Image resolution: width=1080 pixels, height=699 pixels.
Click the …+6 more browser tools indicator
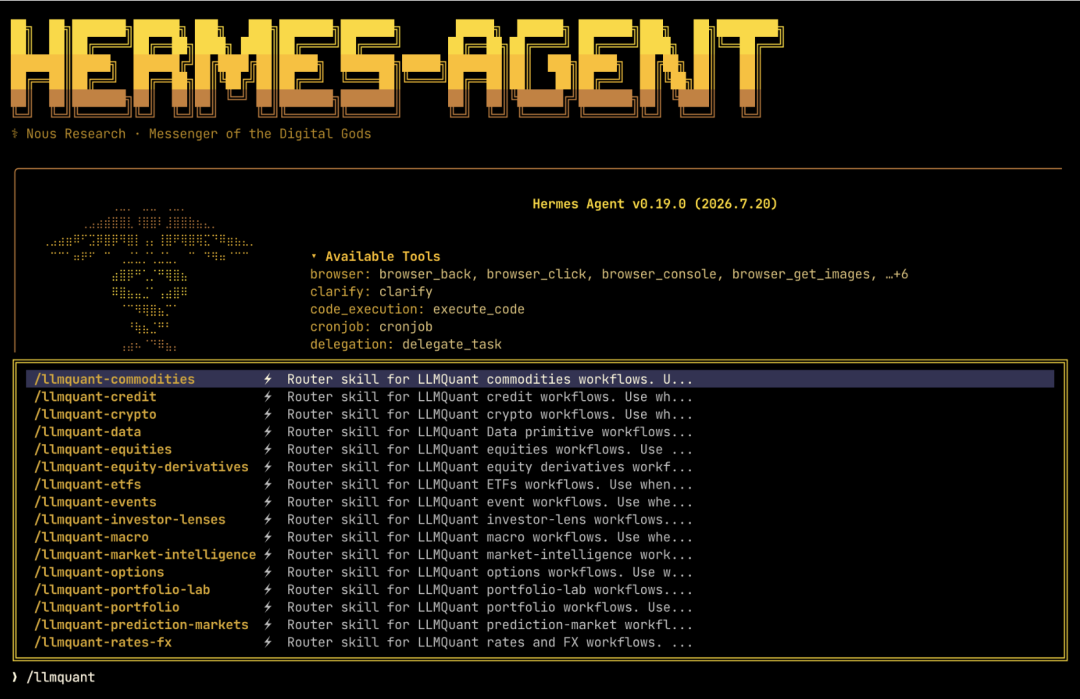click(x=897, y=274)
